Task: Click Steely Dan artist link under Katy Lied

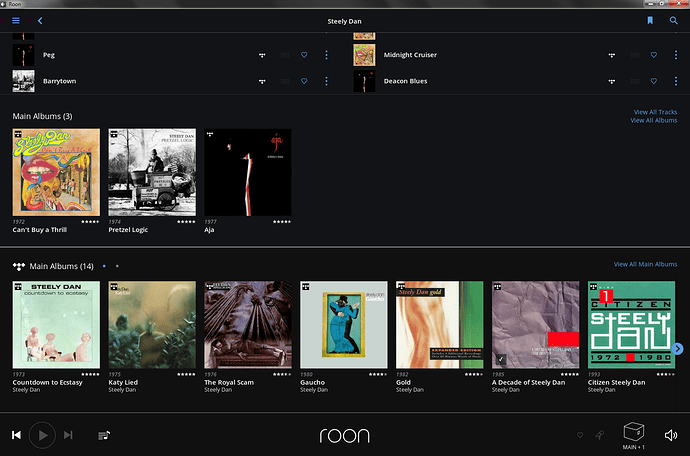Action: pos(122,390)
